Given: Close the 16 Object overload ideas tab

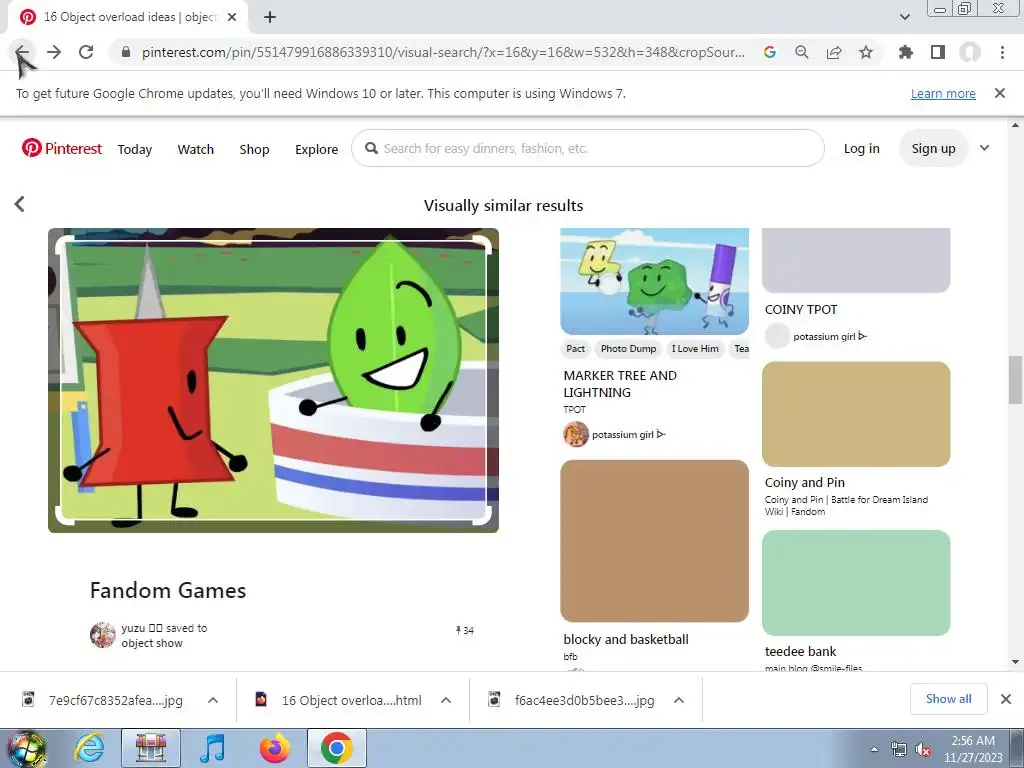Looking at the screenshot, I should click(232, 18).
